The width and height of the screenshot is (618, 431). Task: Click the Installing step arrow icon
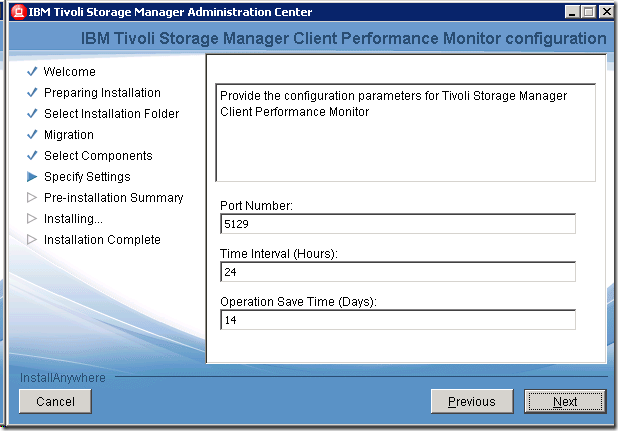click(32, 219)
